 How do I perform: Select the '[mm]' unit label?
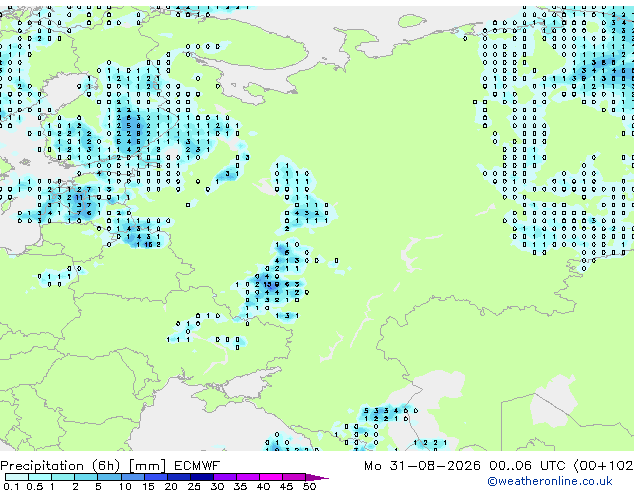point(147,466)
